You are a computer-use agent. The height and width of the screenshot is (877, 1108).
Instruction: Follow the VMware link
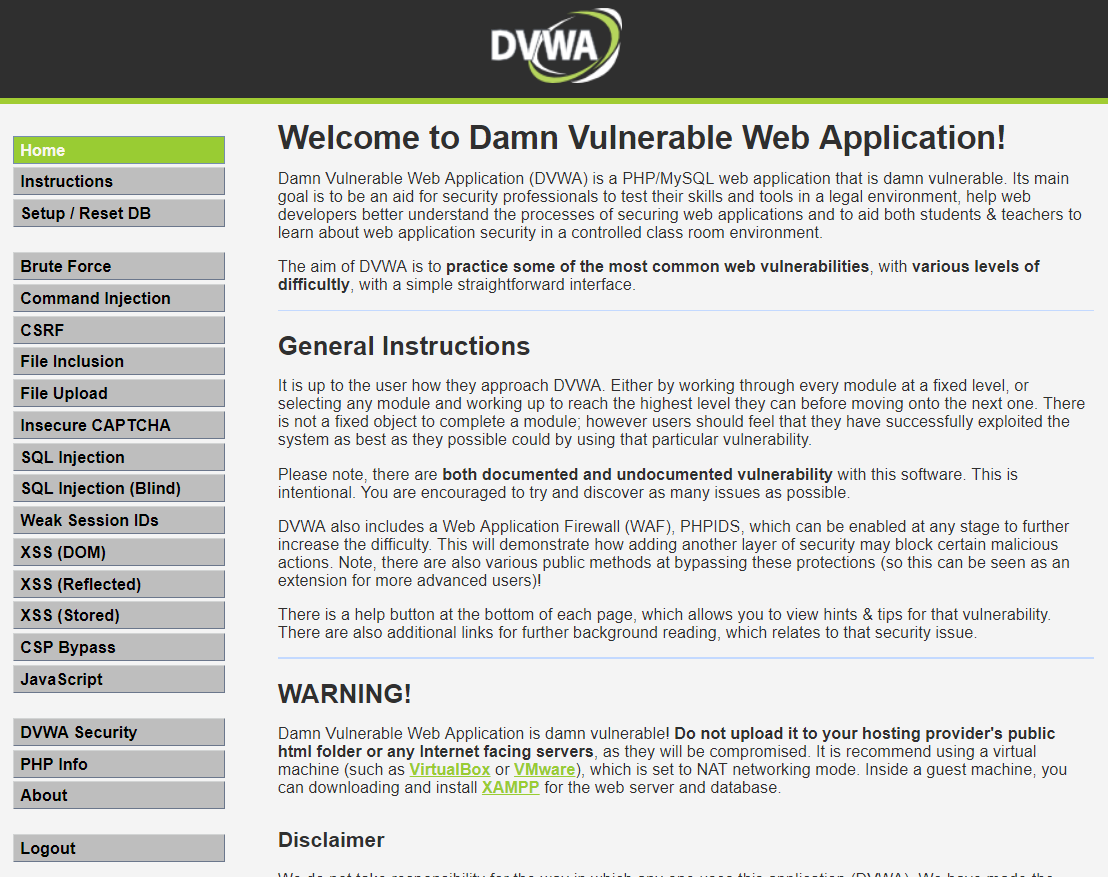tap(544, 770)
